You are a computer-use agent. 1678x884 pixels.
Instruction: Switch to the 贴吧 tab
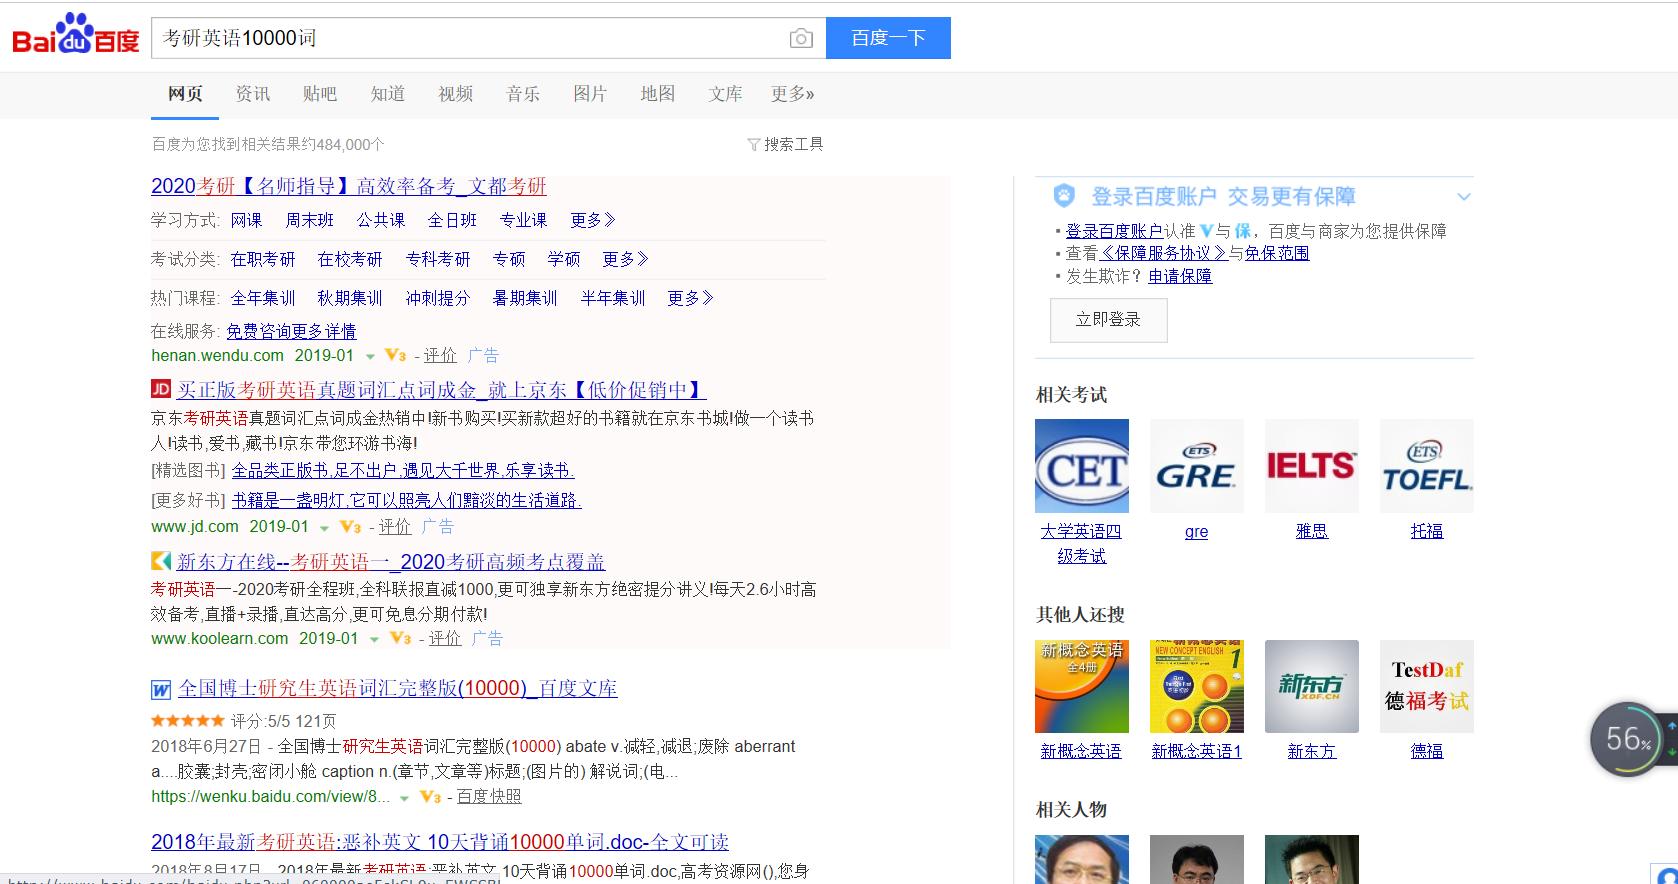(320, 94)
